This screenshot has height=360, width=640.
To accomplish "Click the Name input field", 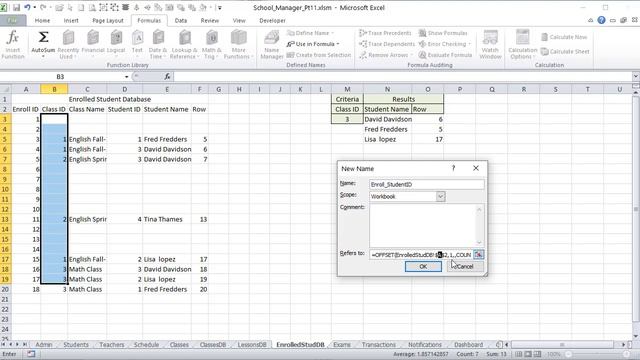I will [427, 184].
